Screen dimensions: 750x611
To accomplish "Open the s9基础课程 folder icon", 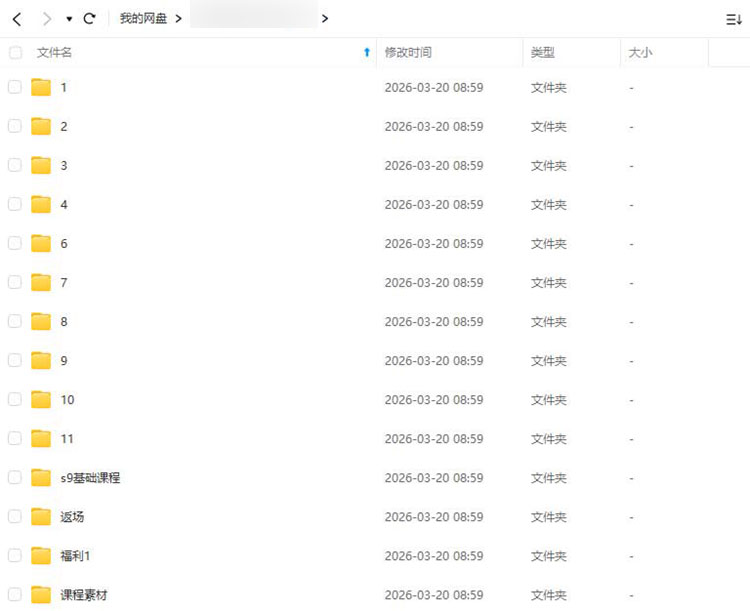I will 41,478.
